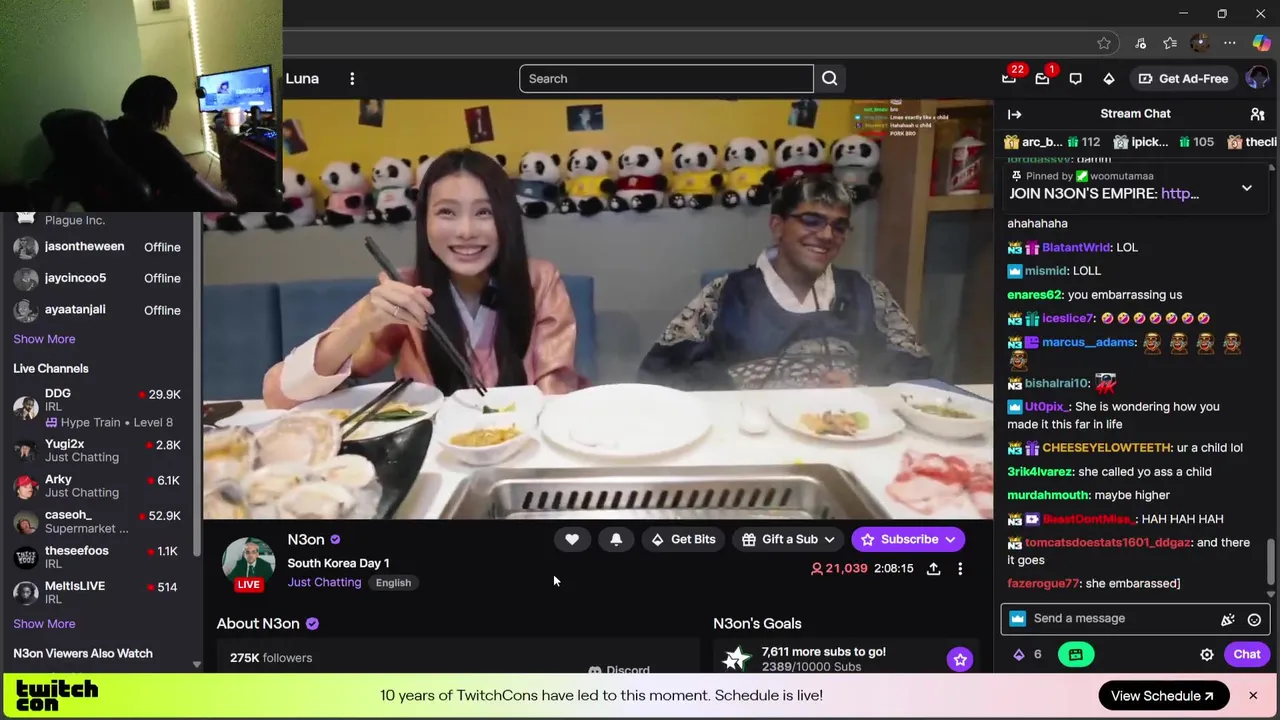This screenshot has width=1280, height=720.
Task: Show more followed channels
Action: 44,339
